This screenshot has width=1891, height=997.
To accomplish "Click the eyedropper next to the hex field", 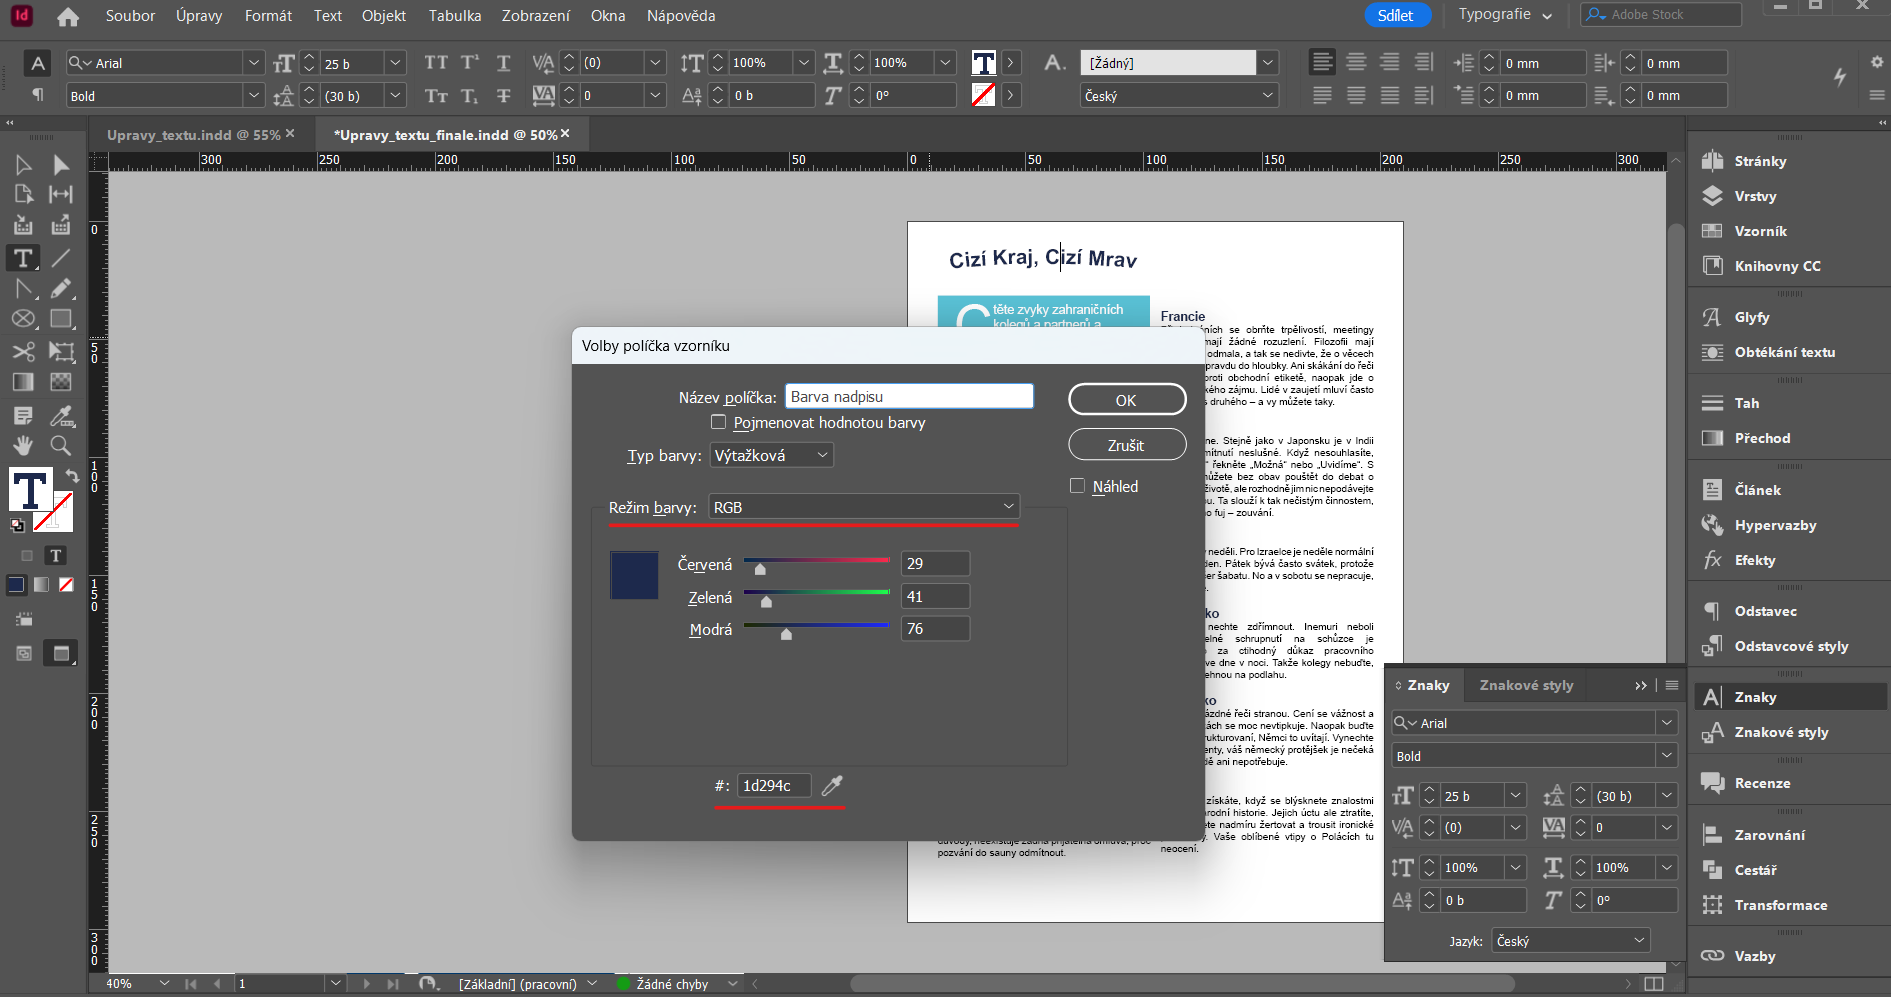I will click(x=832, y=786).
